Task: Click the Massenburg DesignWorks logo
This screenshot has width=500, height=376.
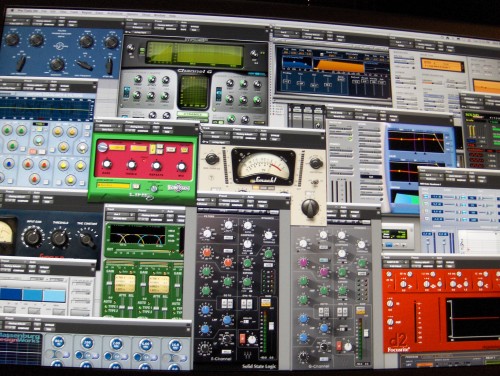Action: (x=20, y=337)
